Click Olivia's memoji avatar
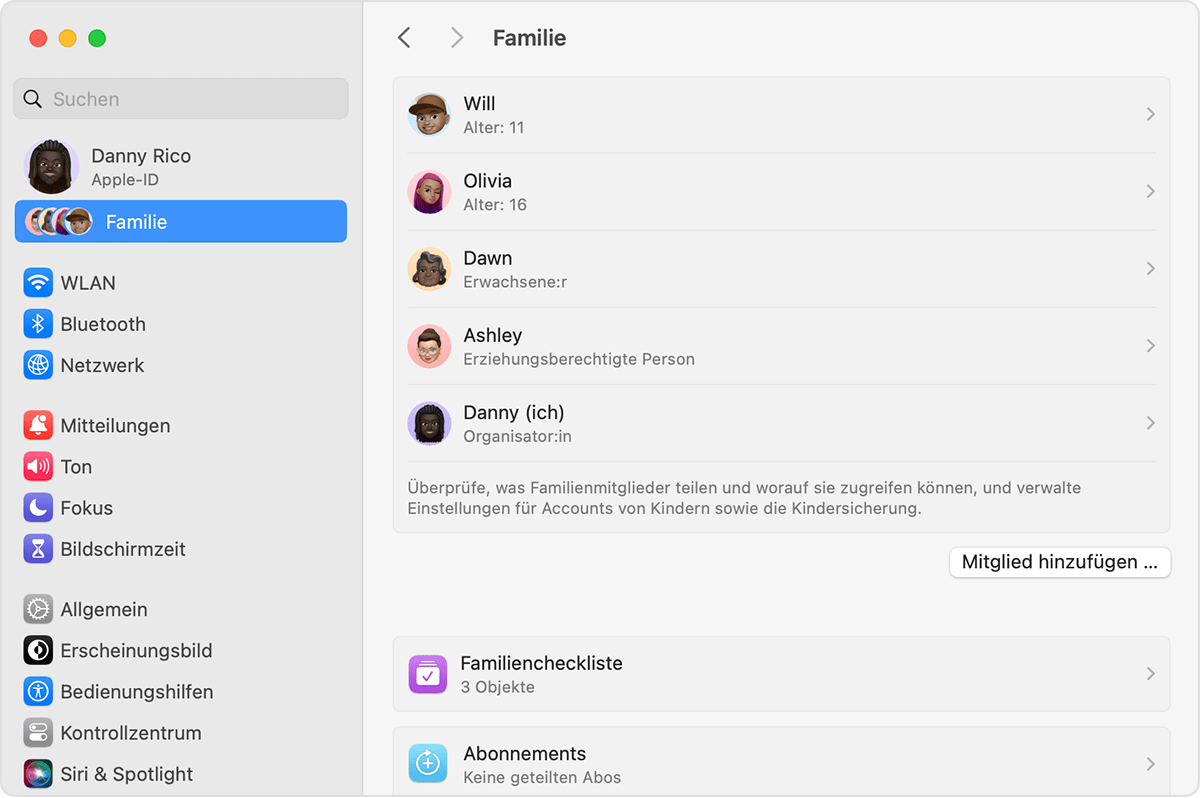1200x798 pixels. [429, 191]
